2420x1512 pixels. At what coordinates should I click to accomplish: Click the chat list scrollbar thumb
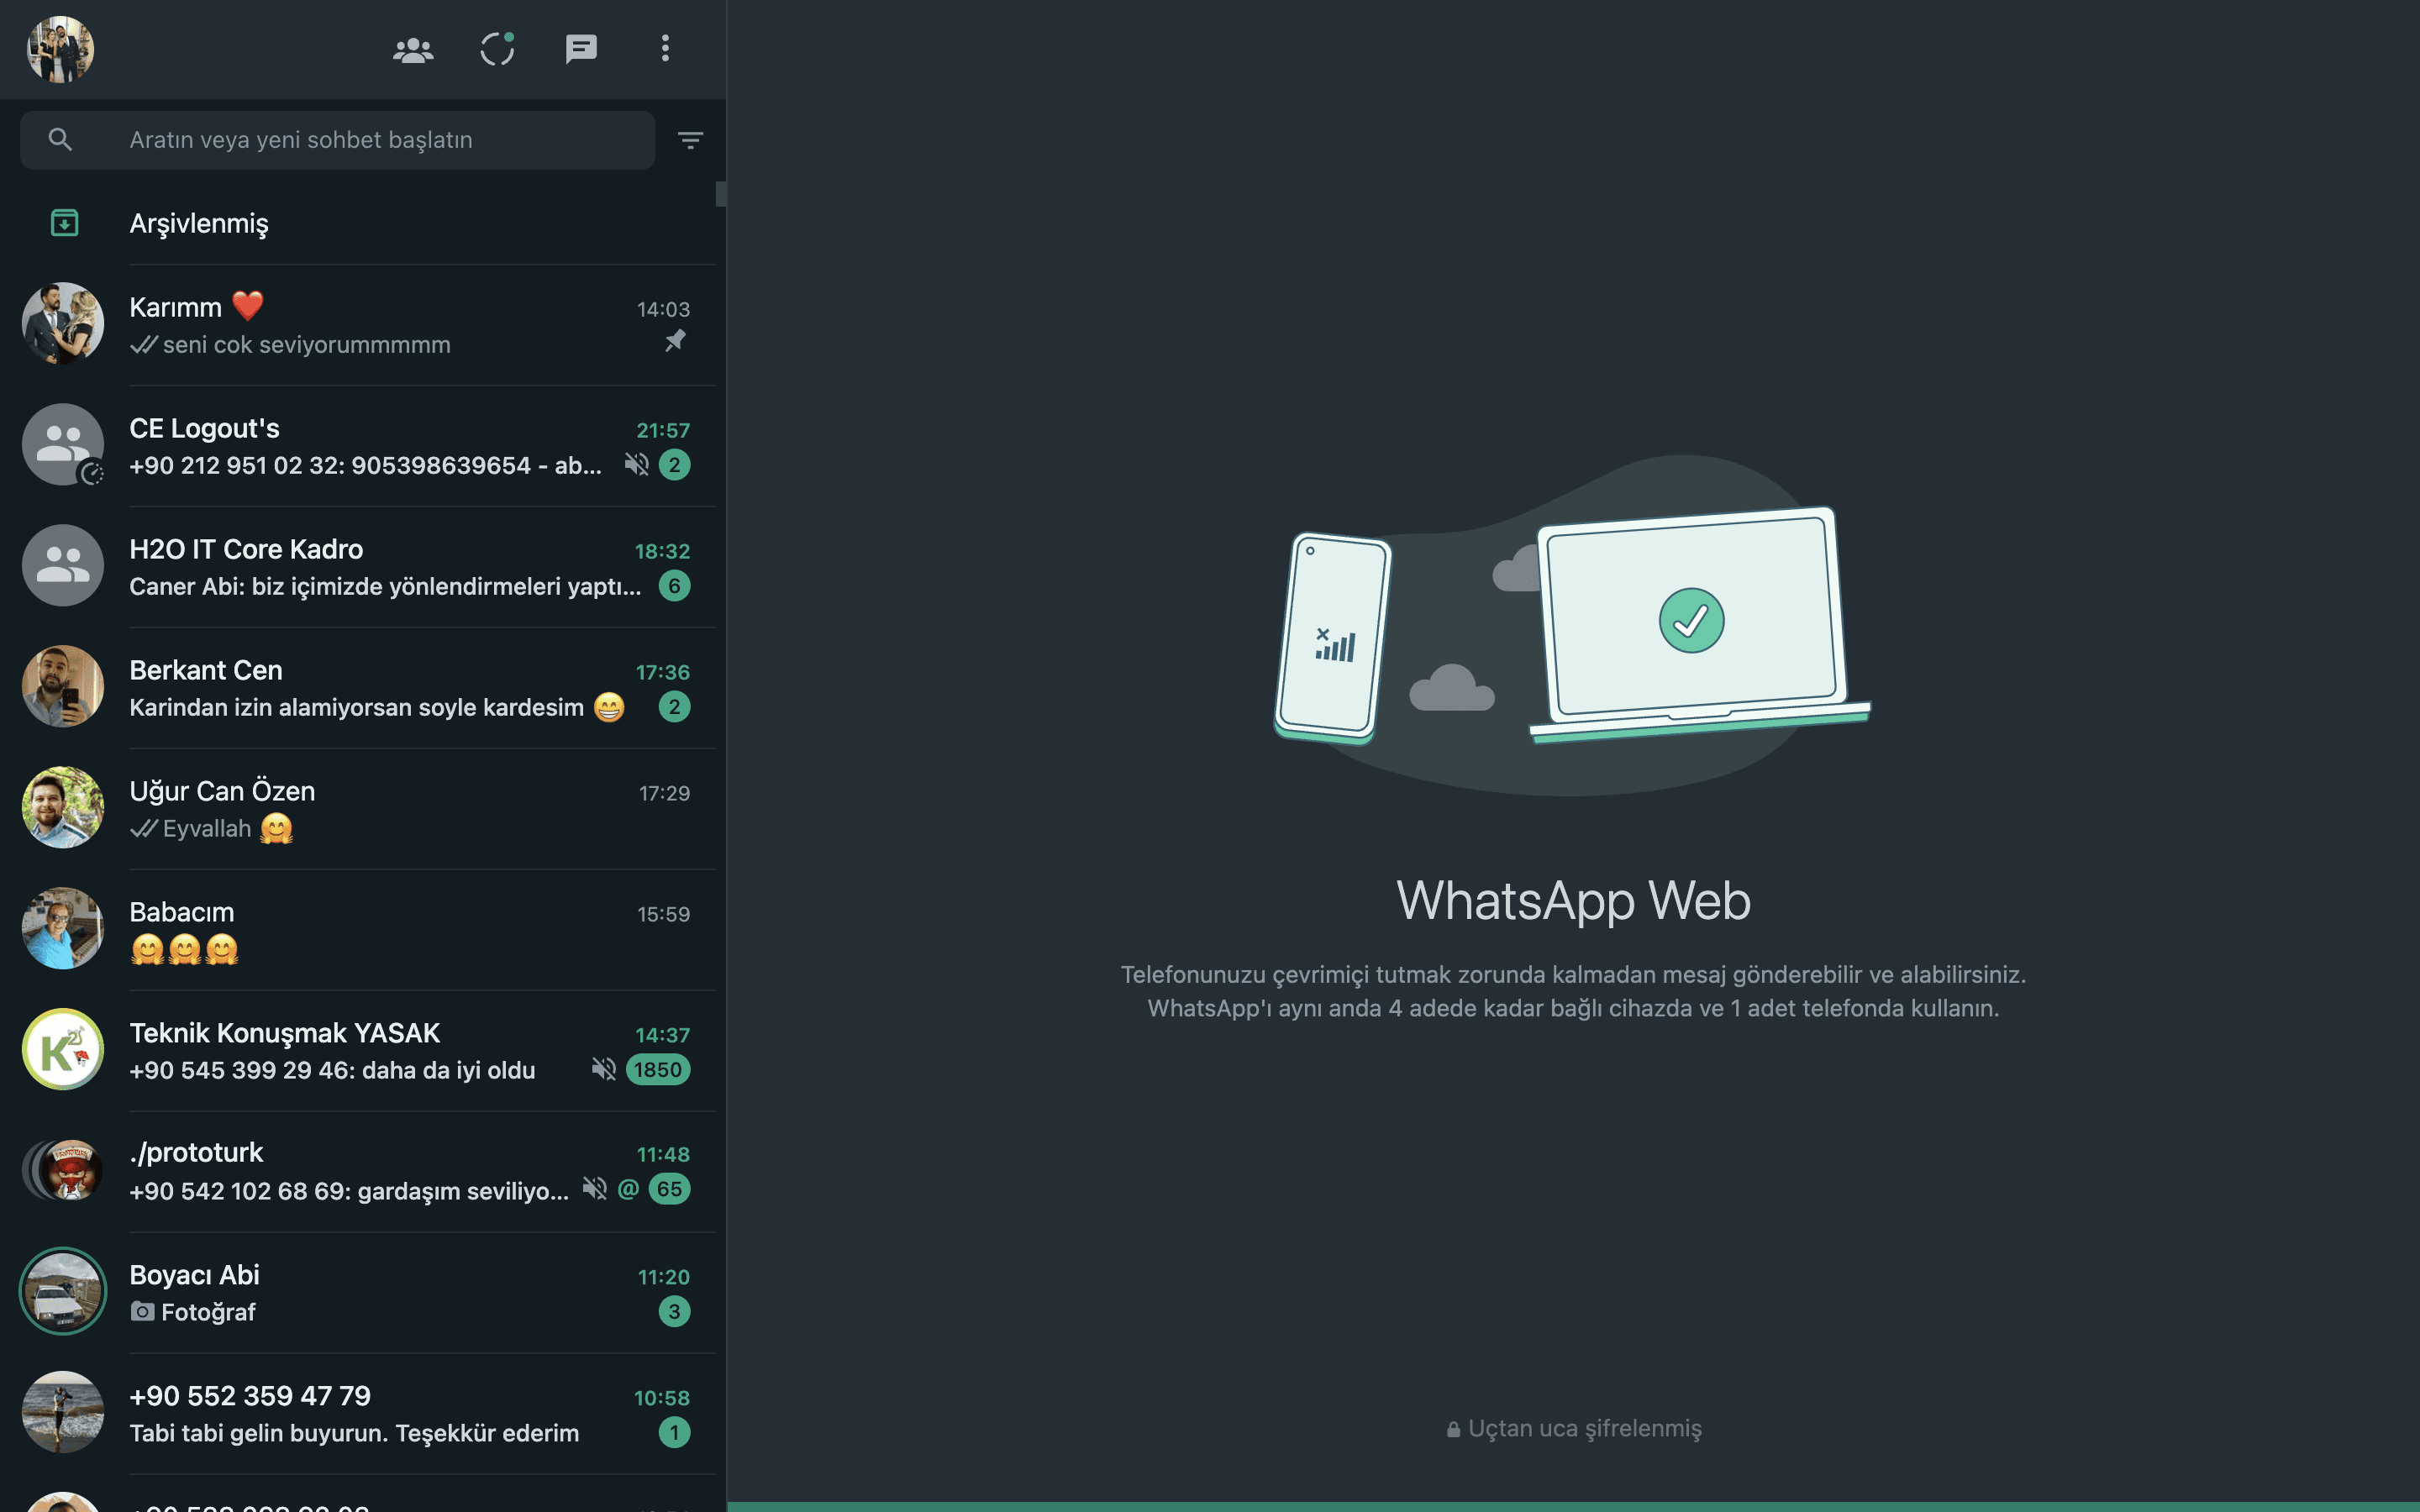pyautogui.click(x=721, y=194)
